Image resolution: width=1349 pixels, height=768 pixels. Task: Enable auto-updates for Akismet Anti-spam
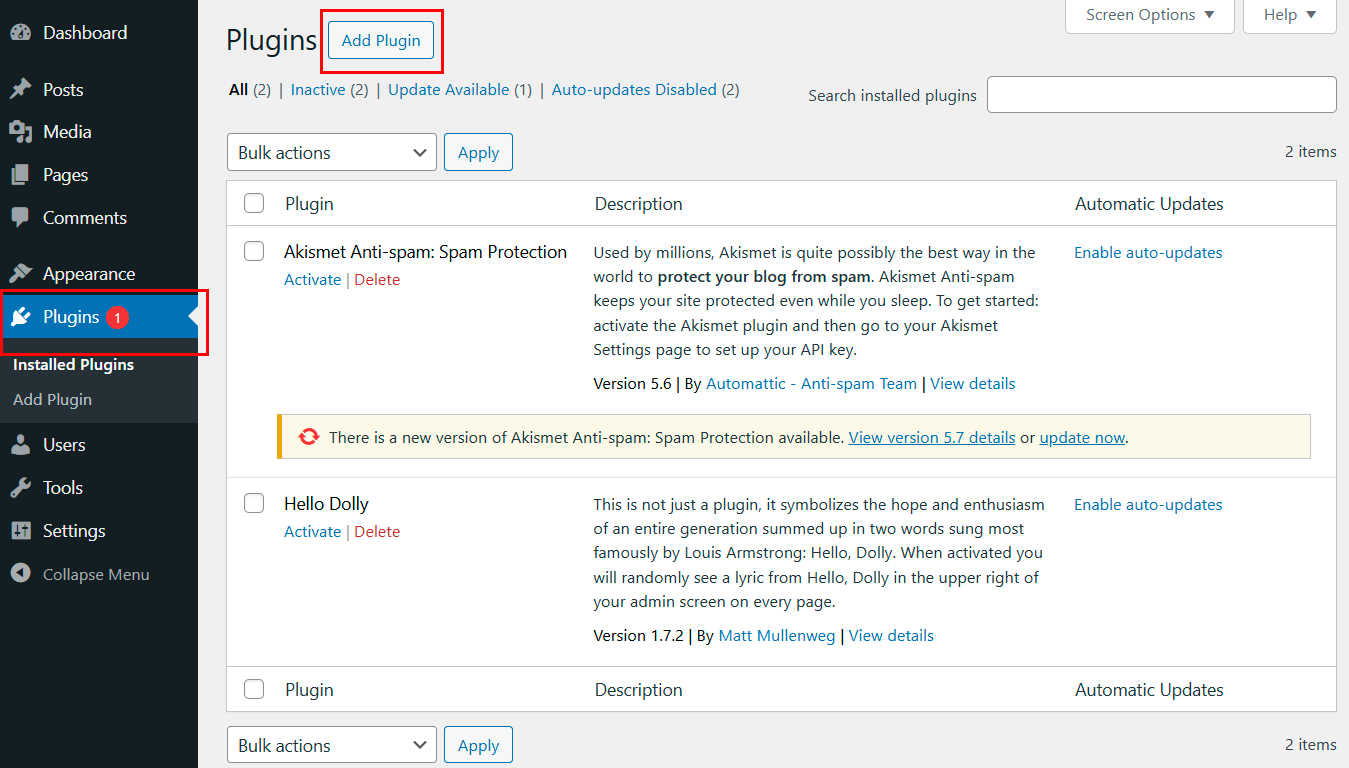click(x=1148, y=253)
